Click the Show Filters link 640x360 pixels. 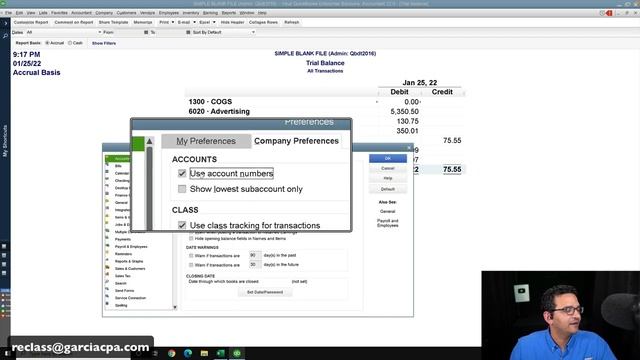pyautogui.click(x=104, y=43)
